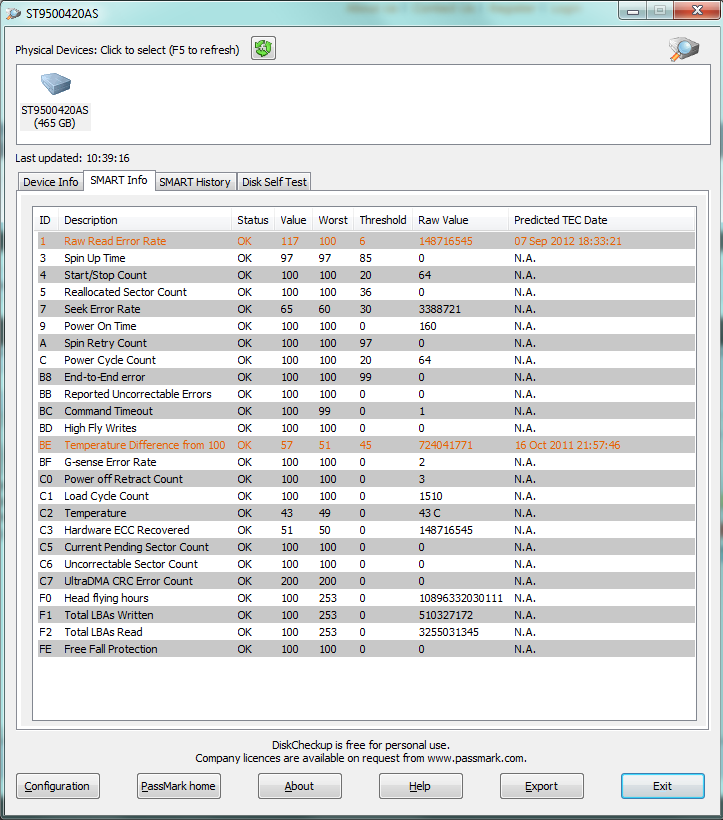Click the PassMark home button

click(x=178, y=786)
